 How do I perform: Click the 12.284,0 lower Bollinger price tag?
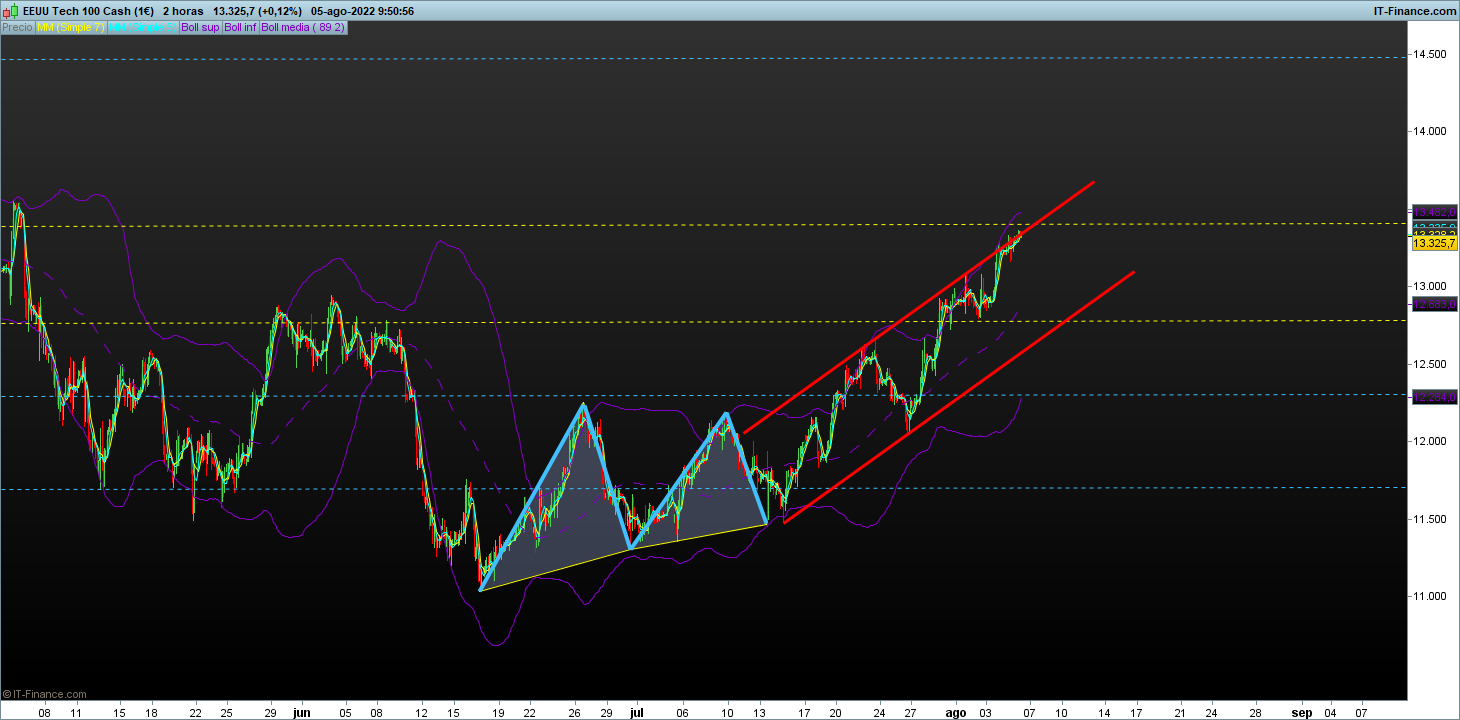1434,398
